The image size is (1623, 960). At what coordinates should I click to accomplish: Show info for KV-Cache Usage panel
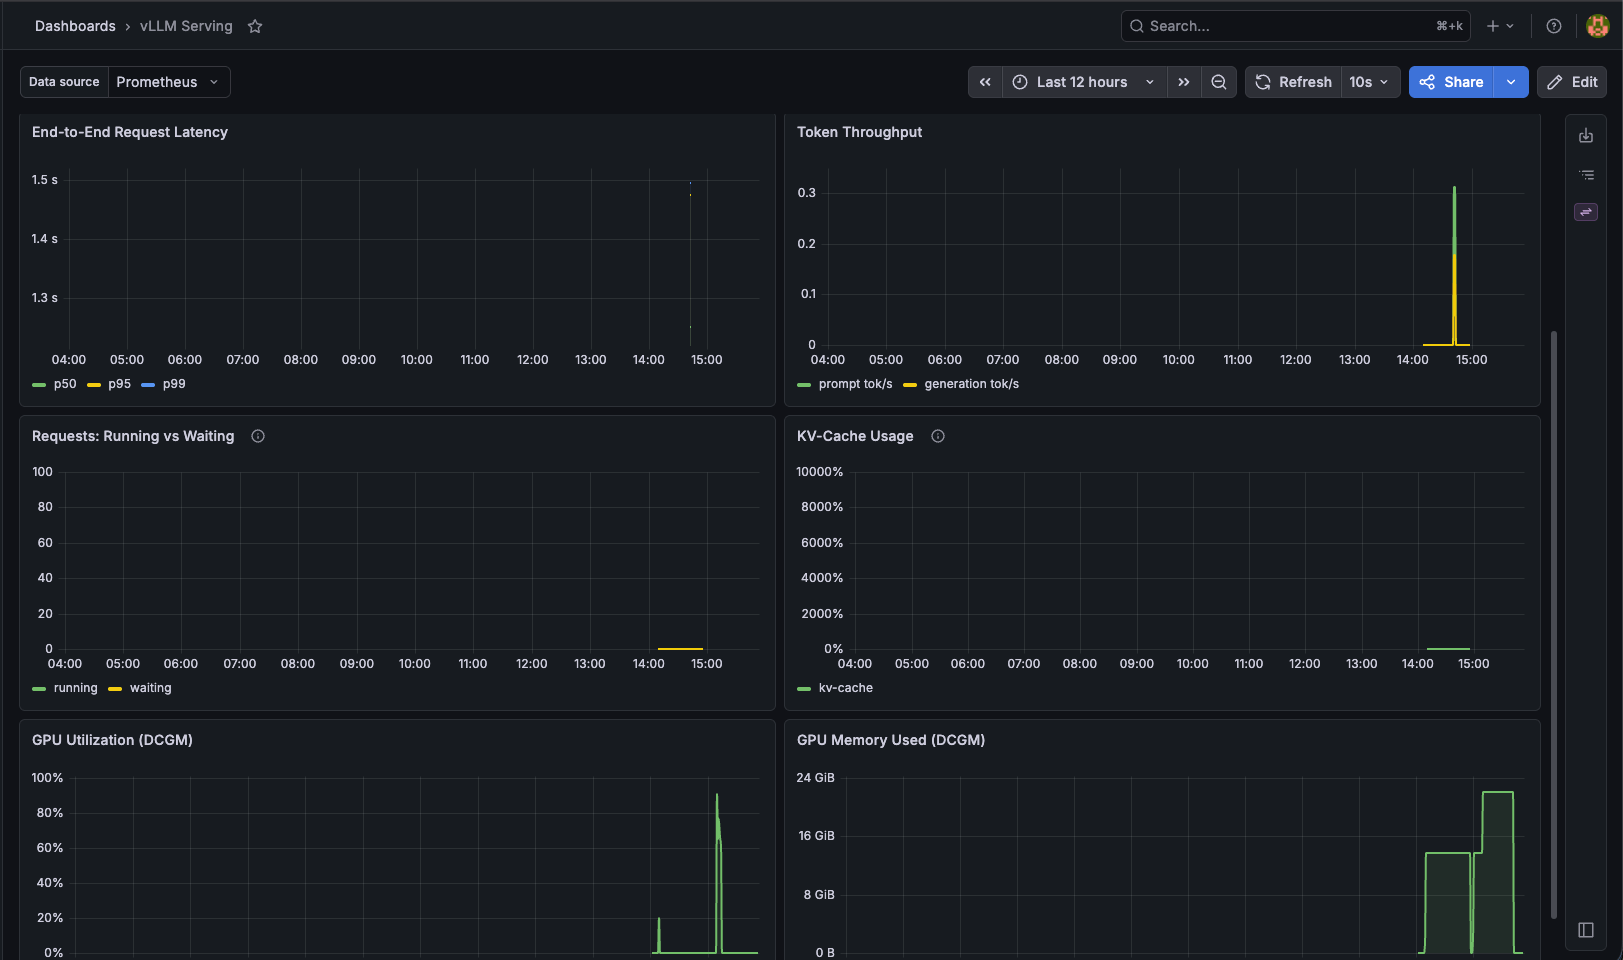(x=938, y=436)
